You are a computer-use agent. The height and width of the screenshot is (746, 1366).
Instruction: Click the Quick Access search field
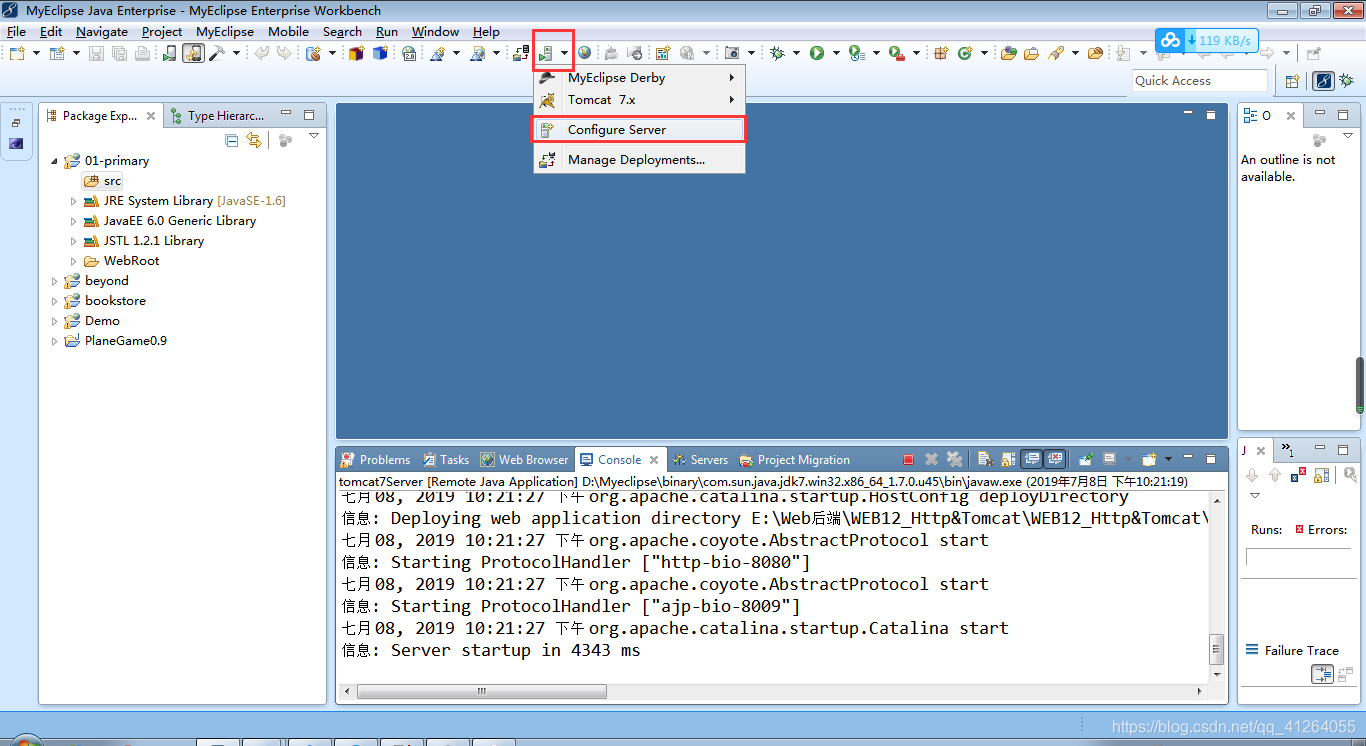click(x=1200, y=81)
